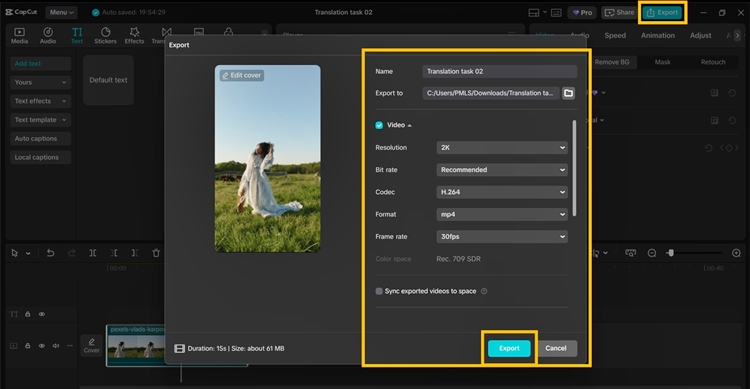Open the Media panel icon
Screen dimensions: 750x389
pos(19,35)
